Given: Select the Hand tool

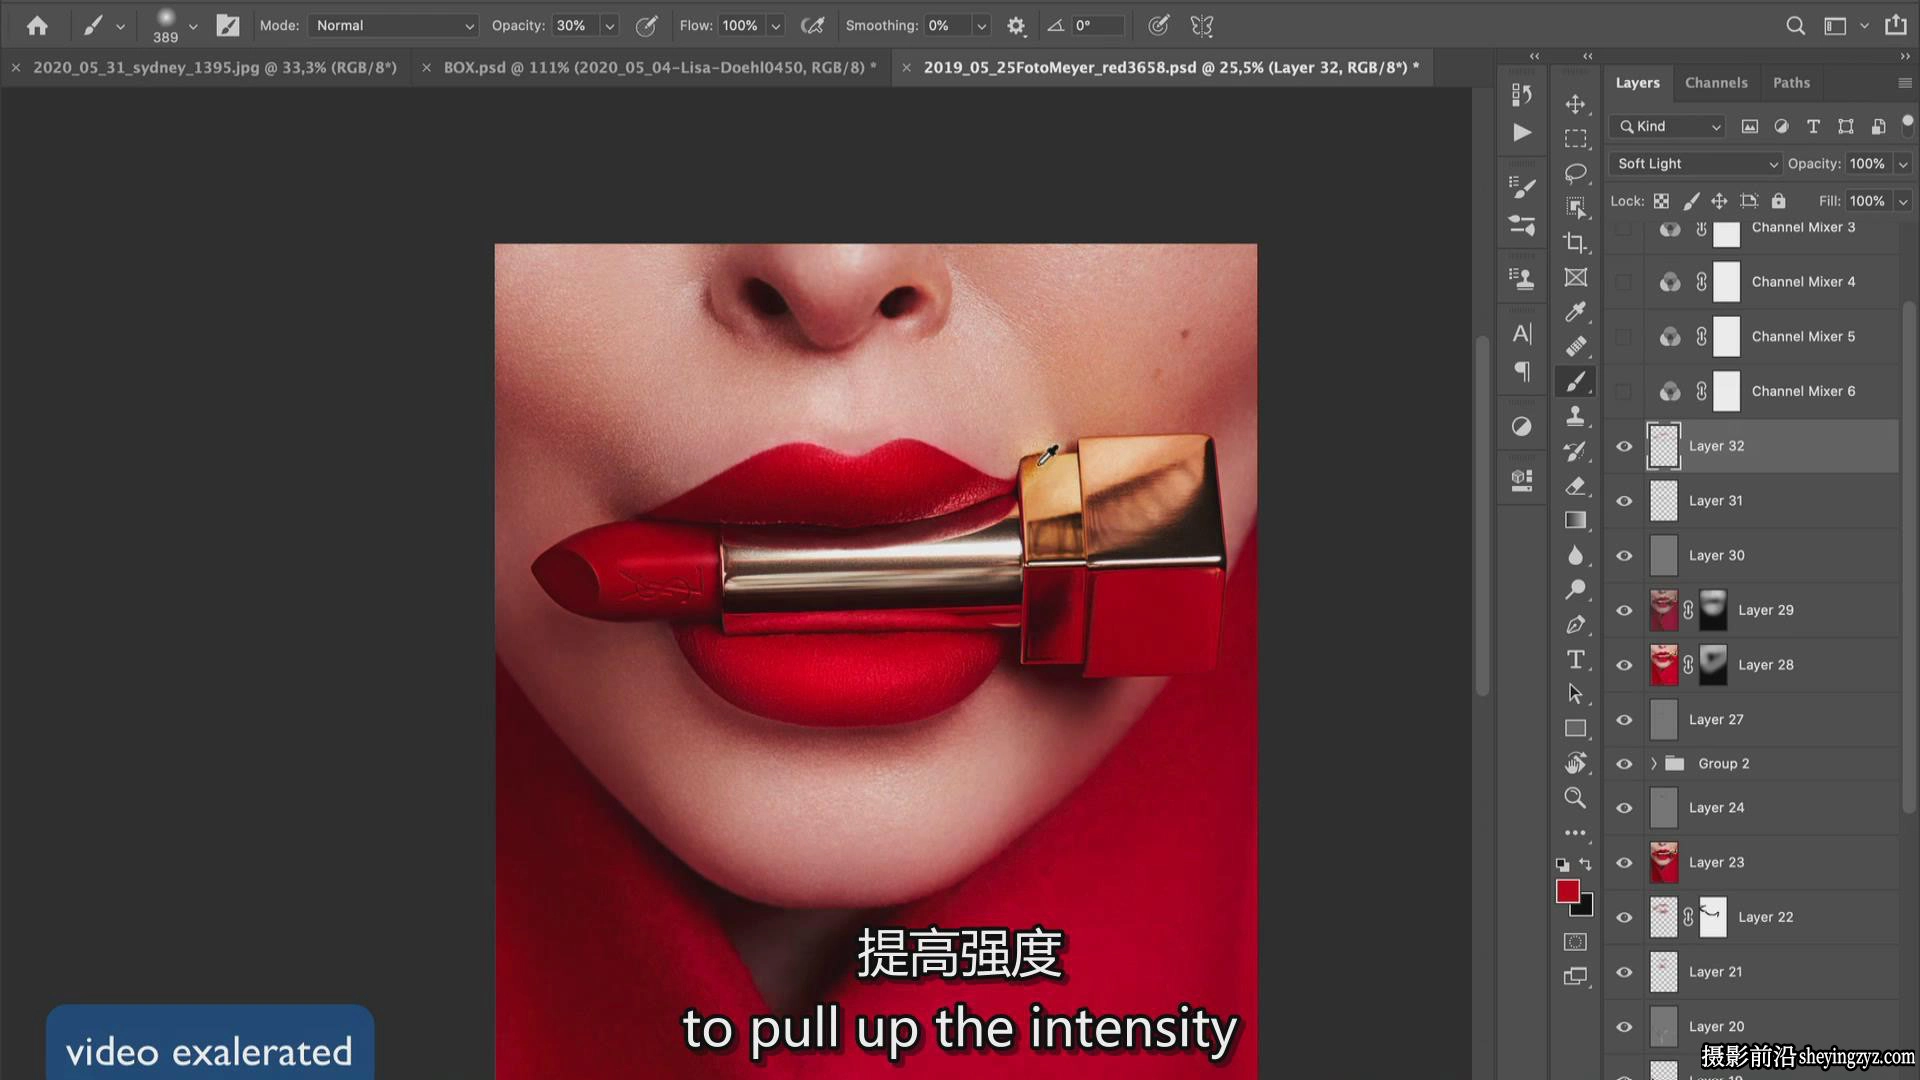Looking at the screenshot, I should [1575, 763].
